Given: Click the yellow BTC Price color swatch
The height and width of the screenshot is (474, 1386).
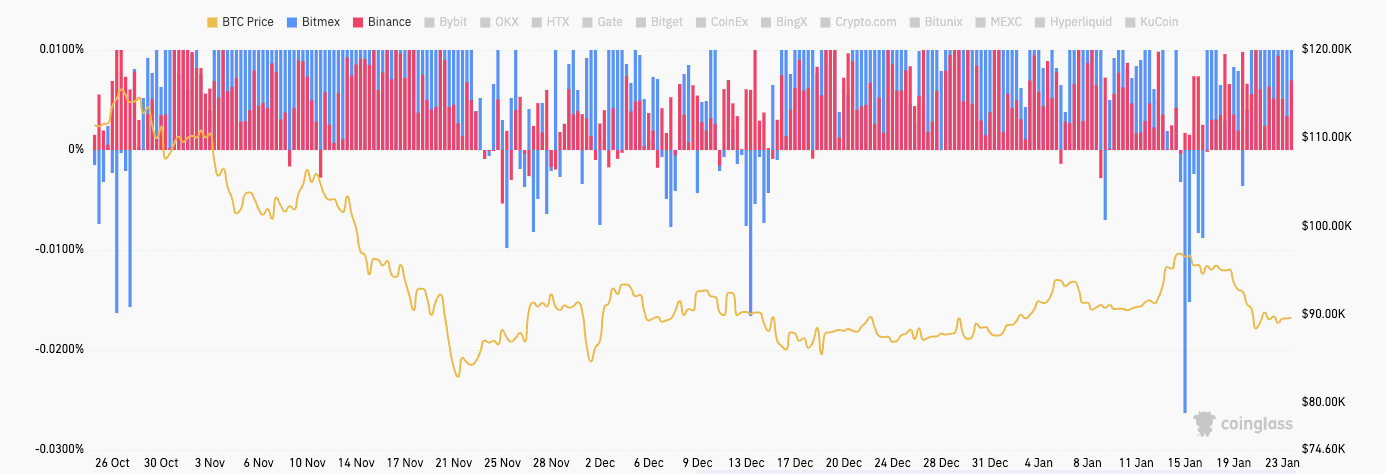Looking at the screenshot, I should tap(211, 22).
